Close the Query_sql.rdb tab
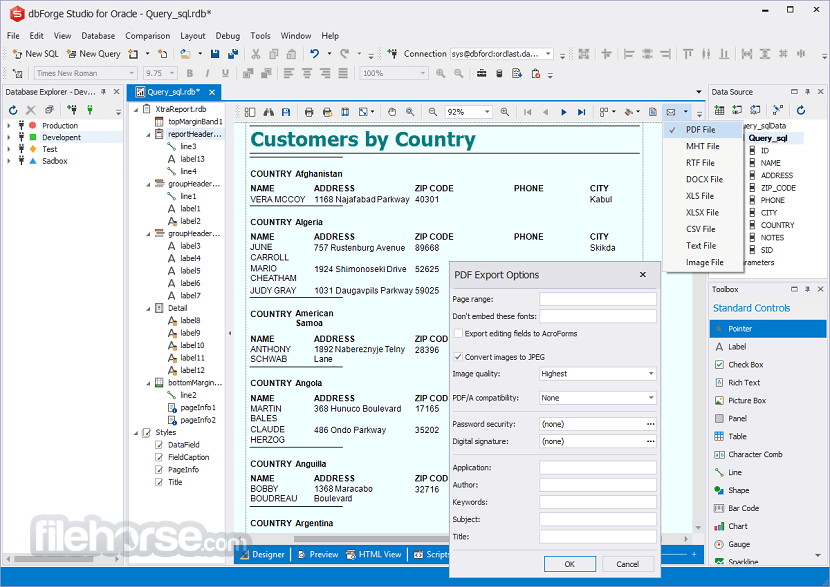 (212, 92)
